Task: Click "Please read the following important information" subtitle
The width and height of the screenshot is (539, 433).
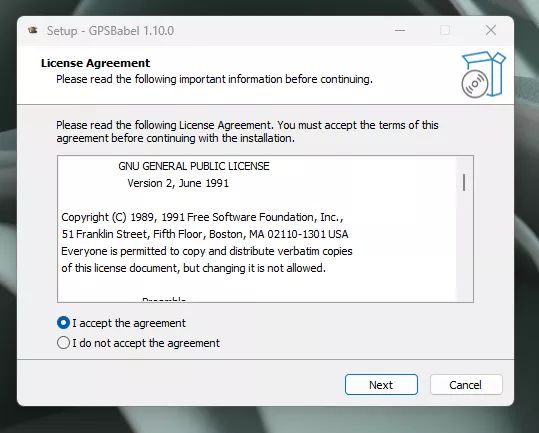Action: pyautogui.click(x=214, y=79)
